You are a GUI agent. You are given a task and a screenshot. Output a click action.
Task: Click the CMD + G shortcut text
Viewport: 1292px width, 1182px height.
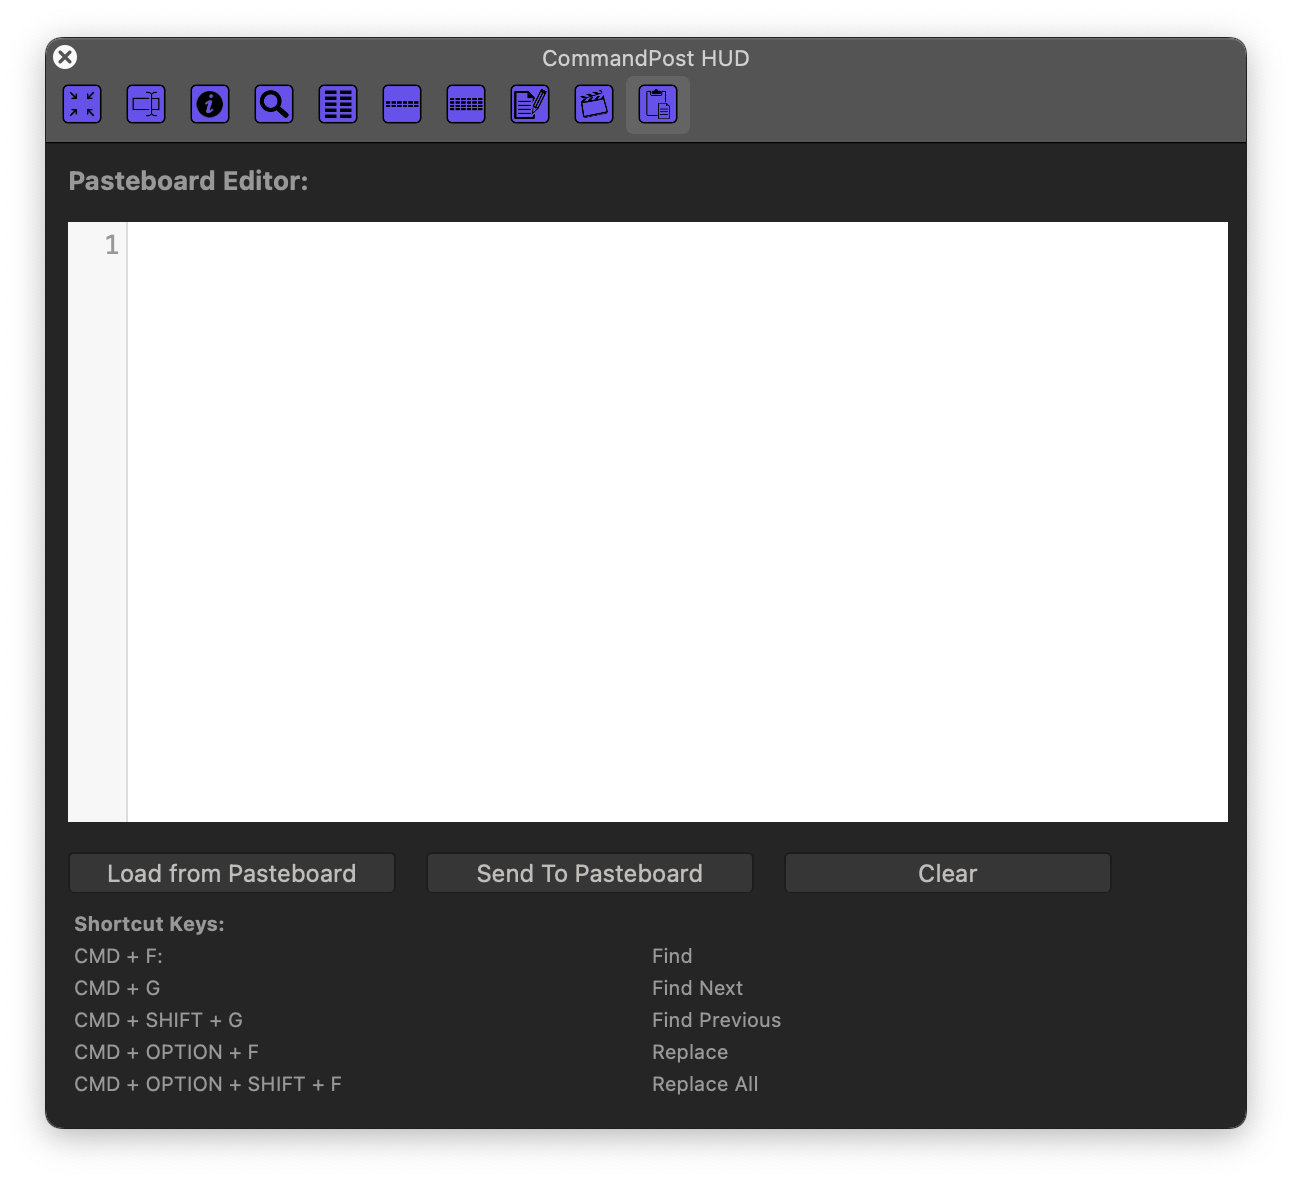[117, 988]
